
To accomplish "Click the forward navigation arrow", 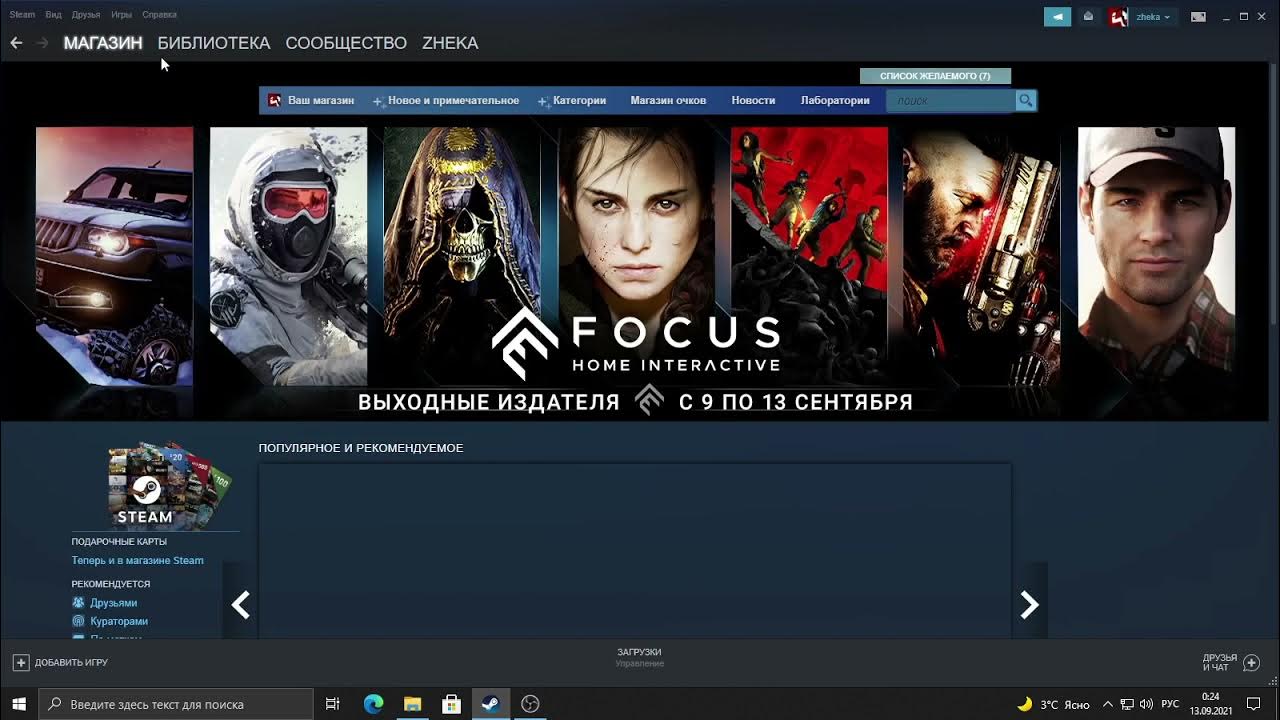I will [x=42, y=43].
